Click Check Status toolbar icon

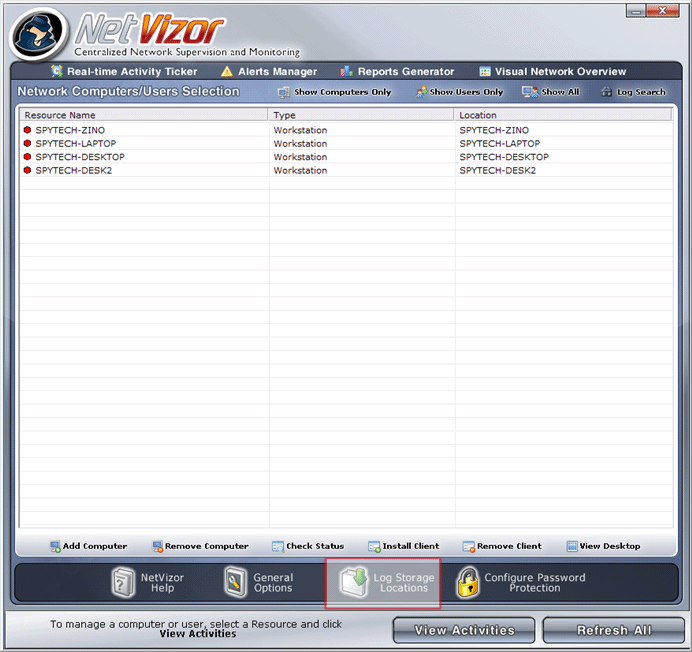(x=277, y=546)
